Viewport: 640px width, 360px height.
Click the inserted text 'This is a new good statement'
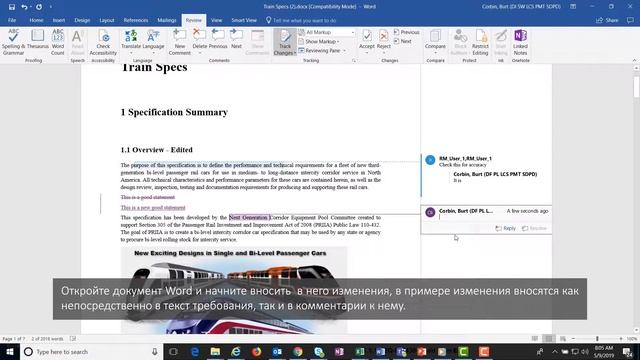pos(153,208)
